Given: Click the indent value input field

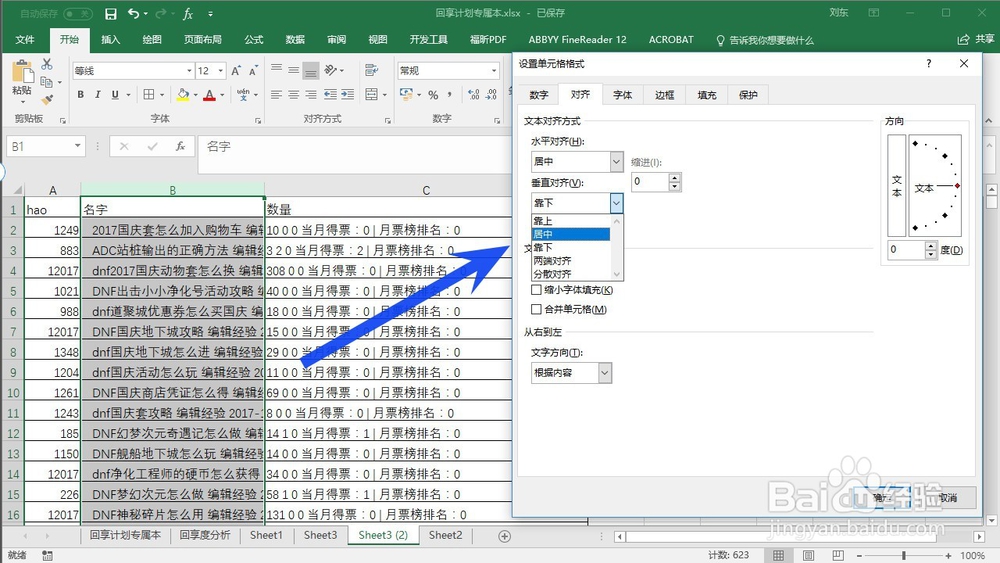Looking at the screenshot, I should click(x=650, y=182).
